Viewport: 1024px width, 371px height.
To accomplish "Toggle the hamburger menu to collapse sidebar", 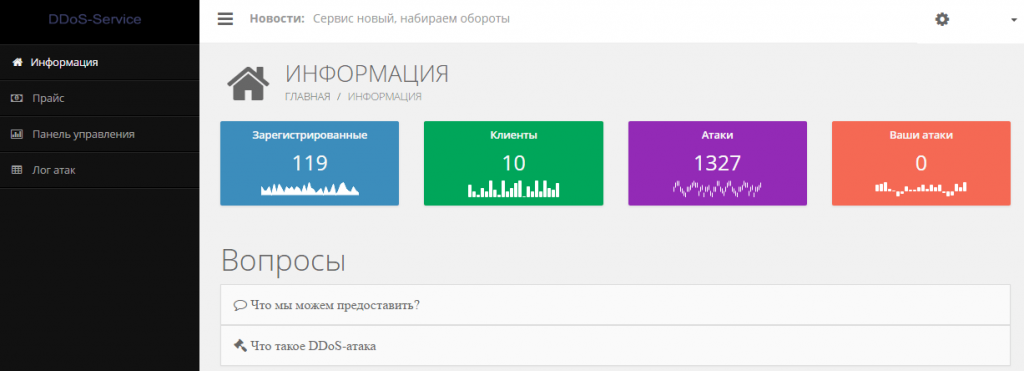I will pyautogui.click(x=225, y=19).
